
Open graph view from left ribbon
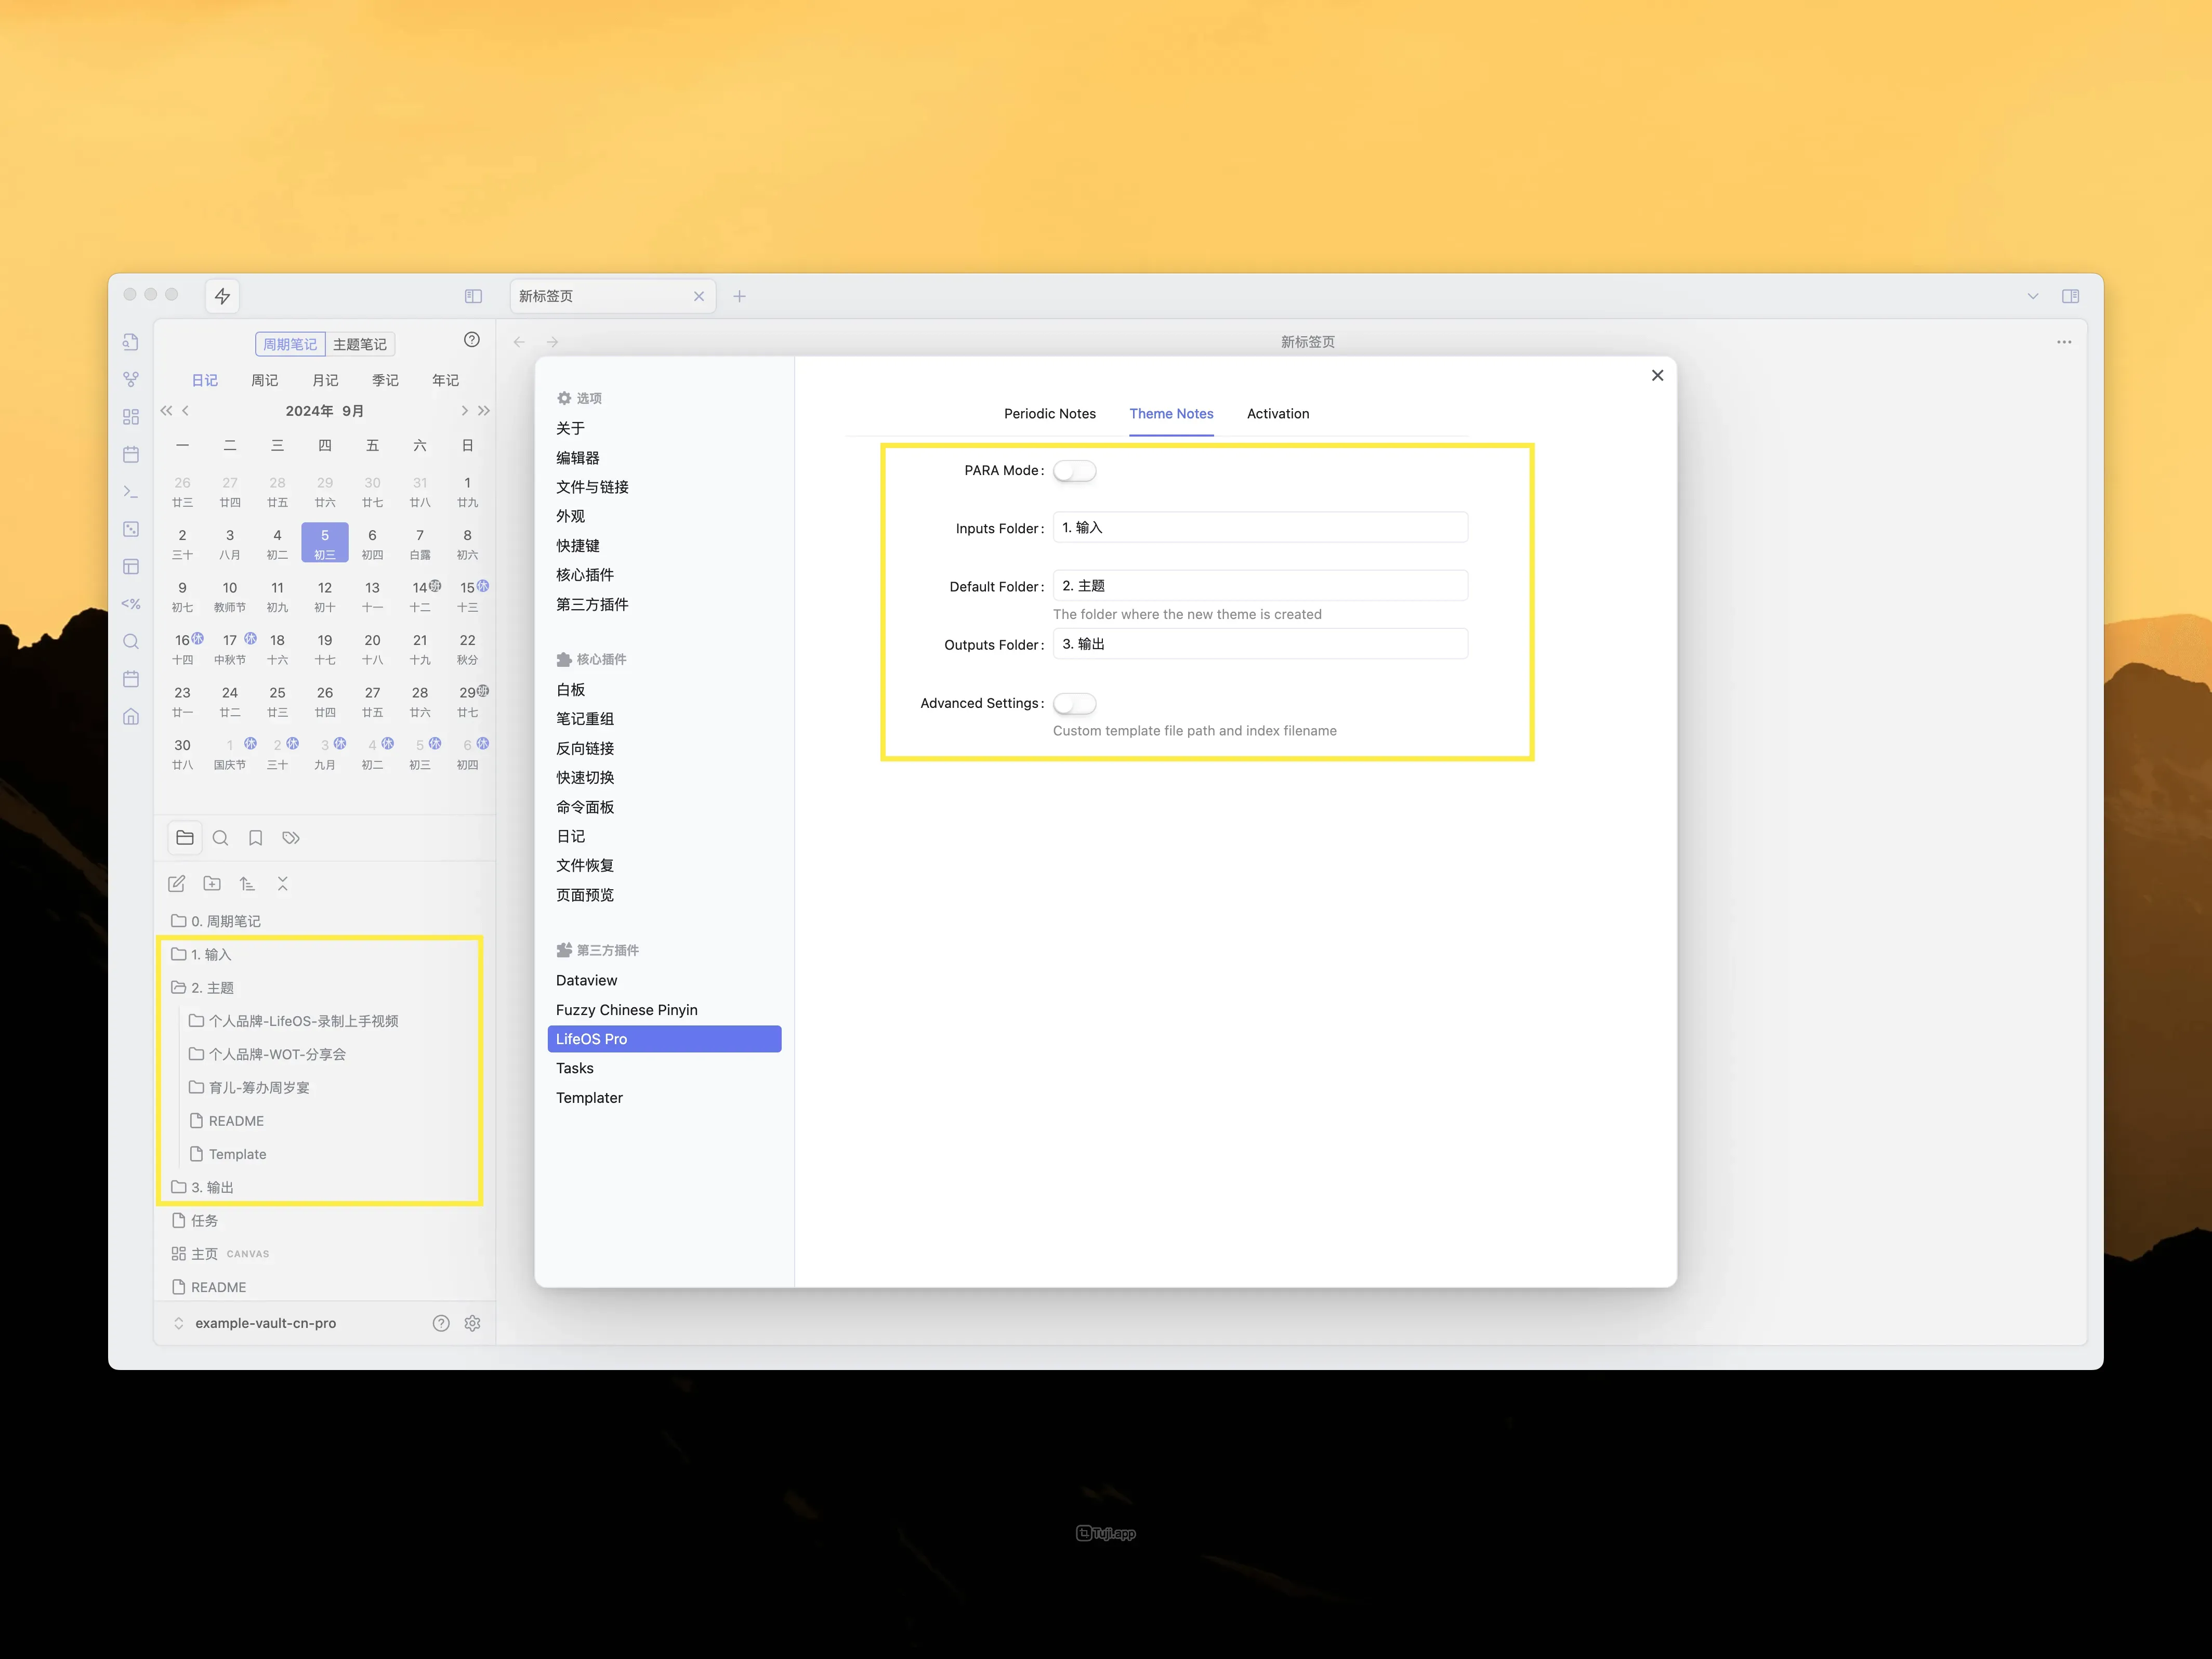[x=131, y=380]
